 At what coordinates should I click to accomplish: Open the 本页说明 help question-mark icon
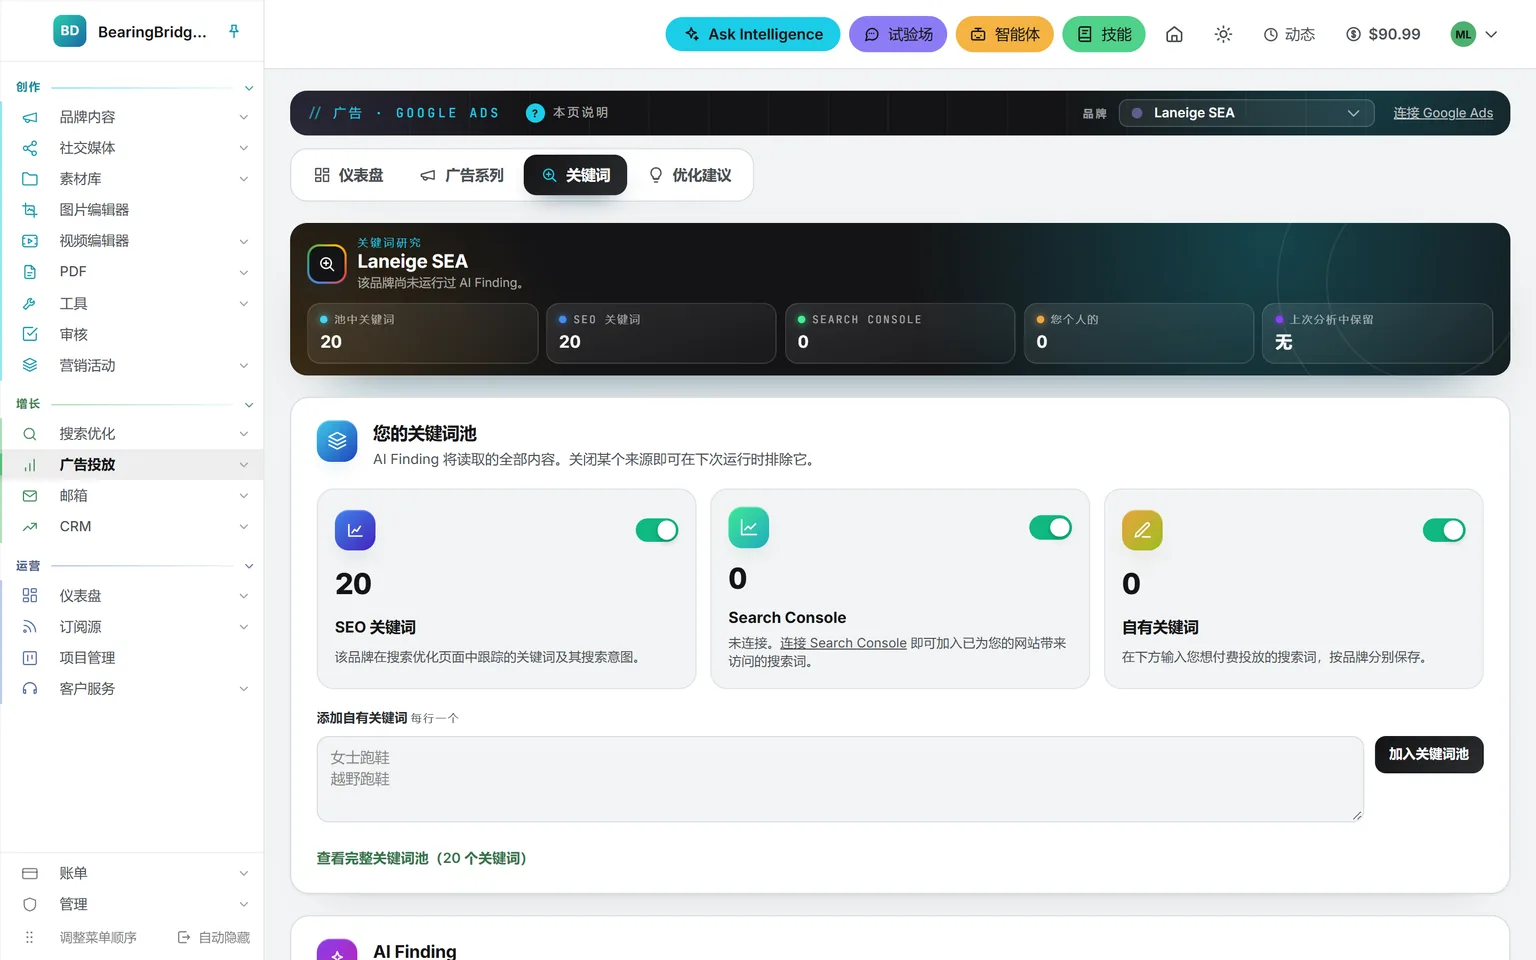point(536,113)
